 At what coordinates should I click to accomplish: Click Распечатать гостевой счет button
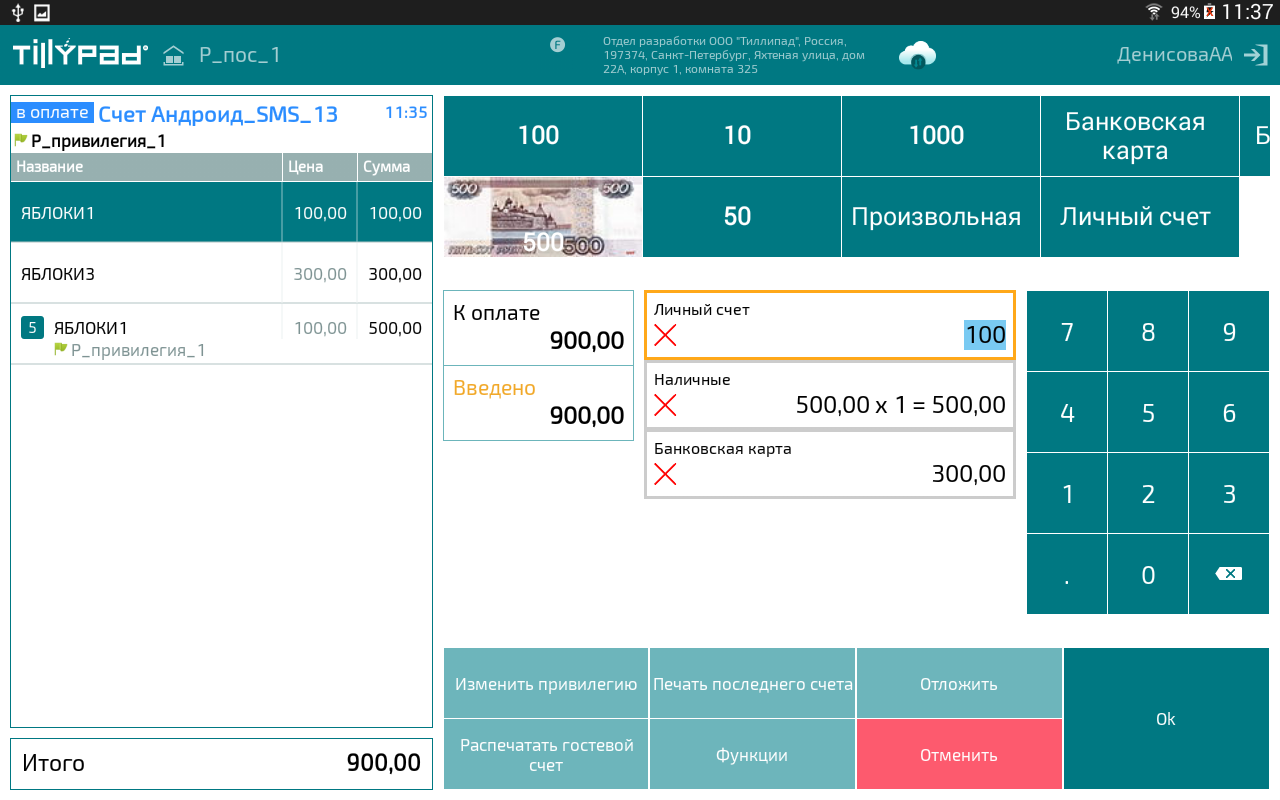(x=546, y=755)
